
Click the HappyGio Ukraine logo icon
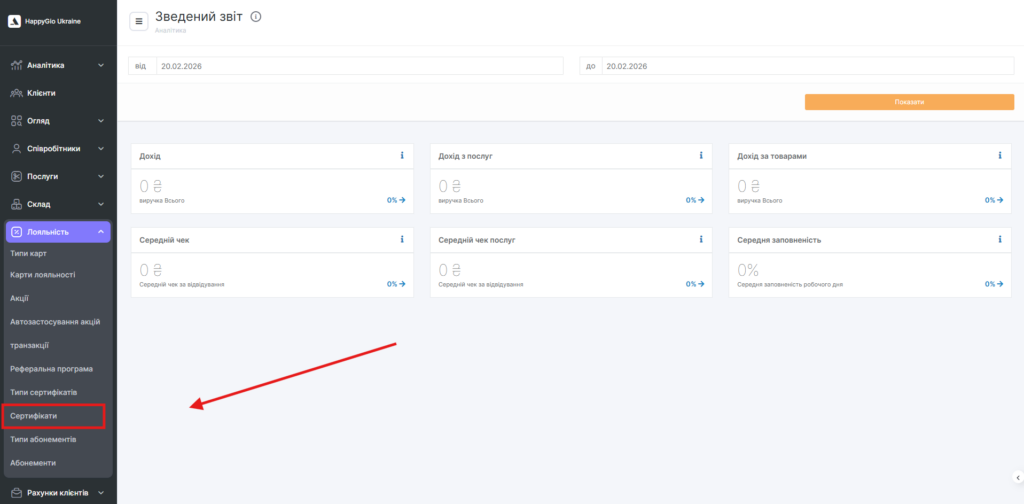[x=14, y=20]
